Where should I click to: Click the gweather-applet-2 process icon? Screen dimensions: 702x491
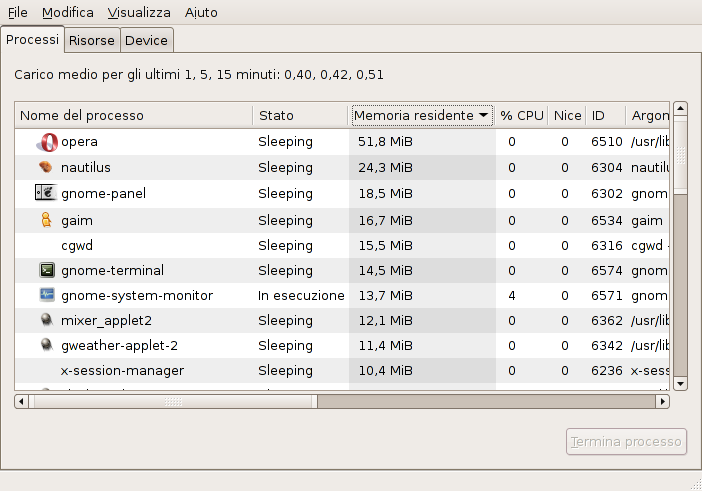47,345
